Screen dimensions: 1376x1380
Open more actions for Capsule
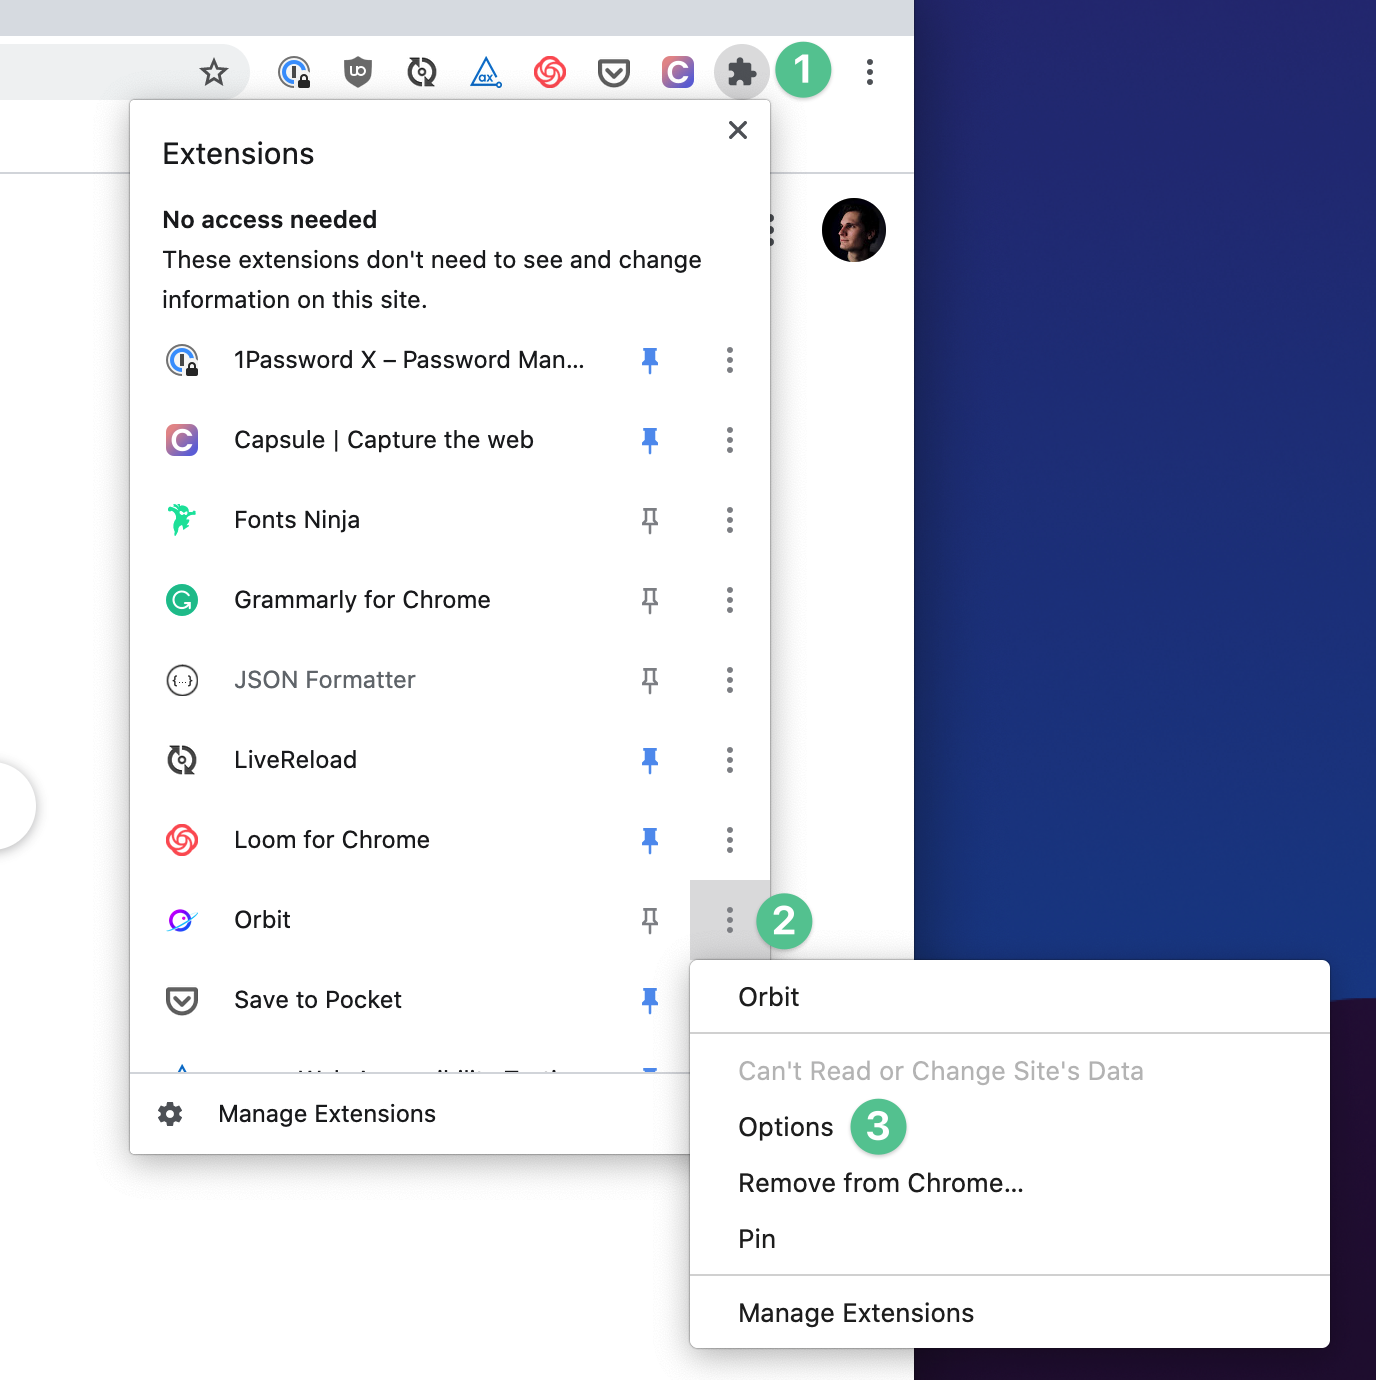click(x=730, y=440)
